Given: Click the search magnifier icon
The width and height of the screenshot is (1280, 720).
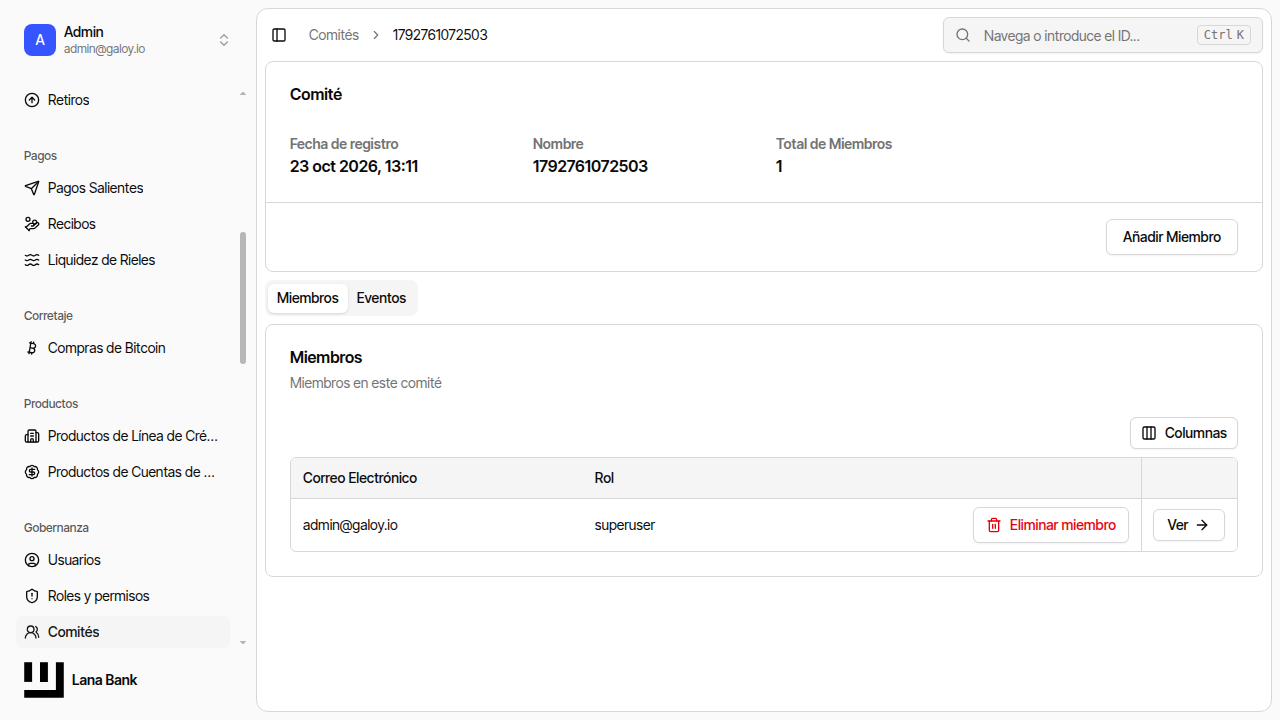Looking at the screenshot, I should [963, 35].
